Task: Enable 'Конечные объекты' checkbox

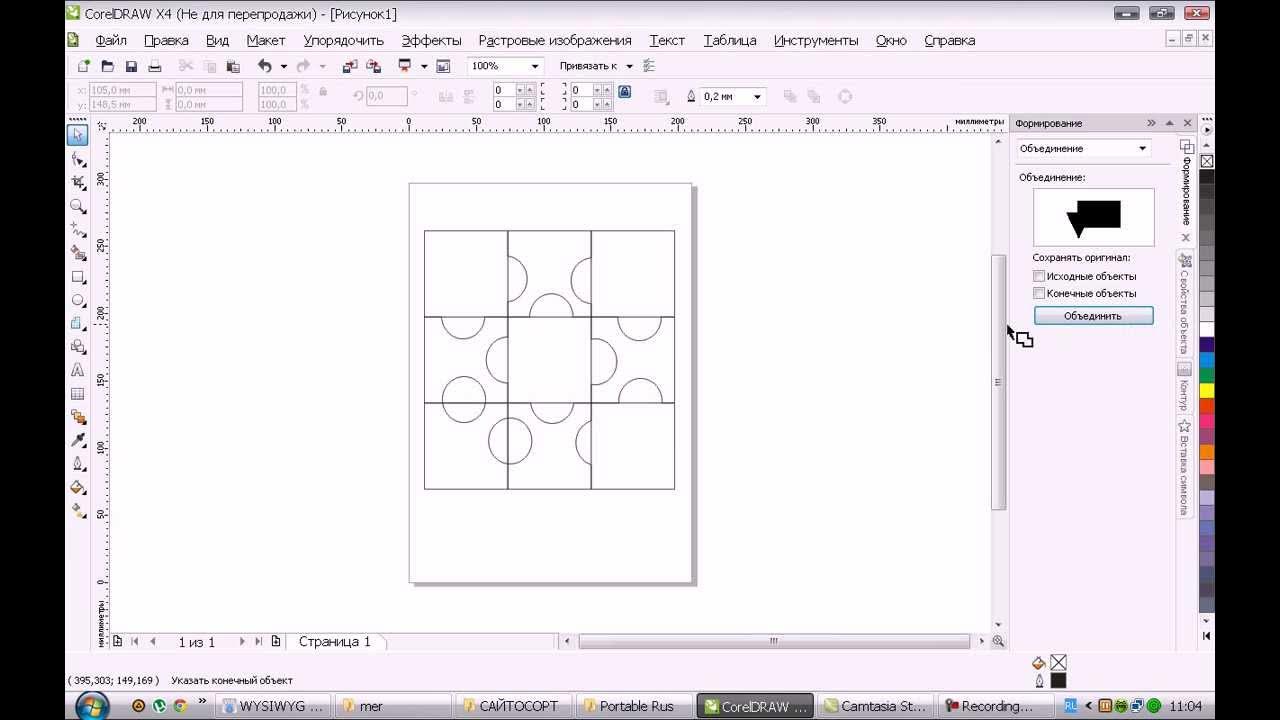Action: pyautogui.click(x=1039, y=293)
